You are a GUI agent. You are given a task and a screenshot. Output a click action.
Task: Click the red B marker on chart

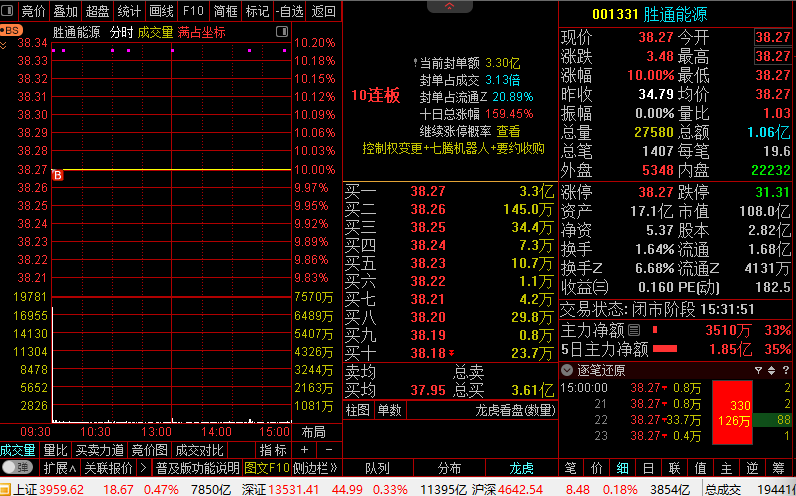pos(58,176)
